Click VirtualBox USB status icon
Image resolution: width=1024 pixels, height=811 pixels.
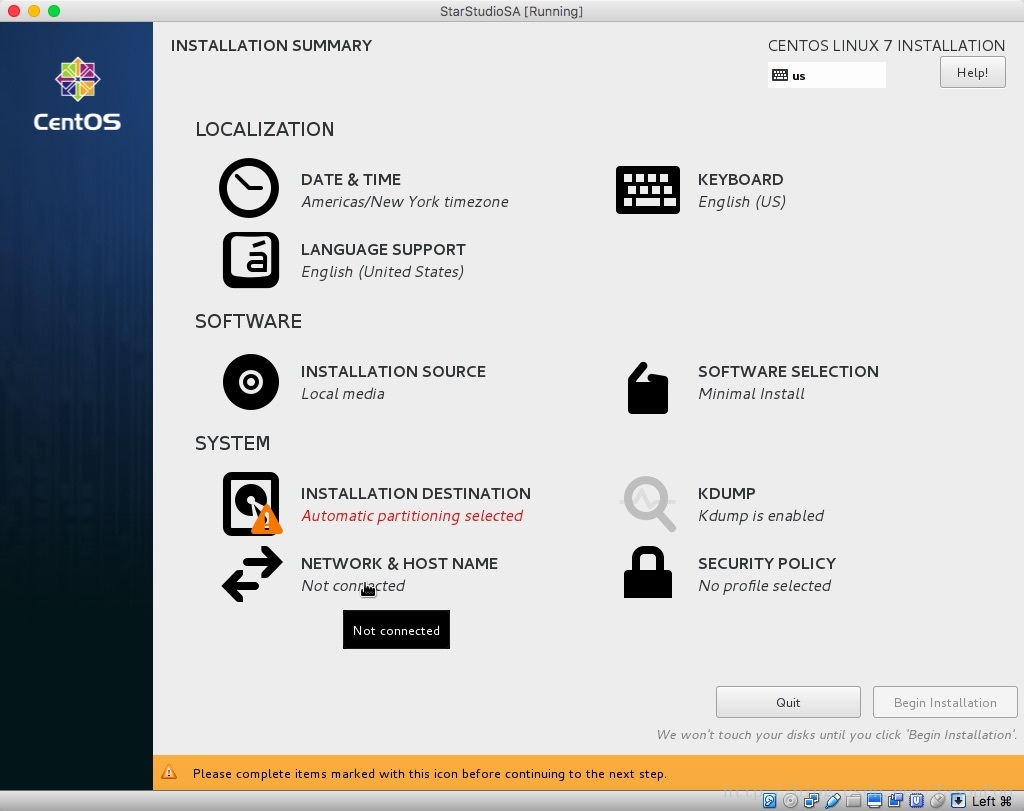click(x=833, y=801)
